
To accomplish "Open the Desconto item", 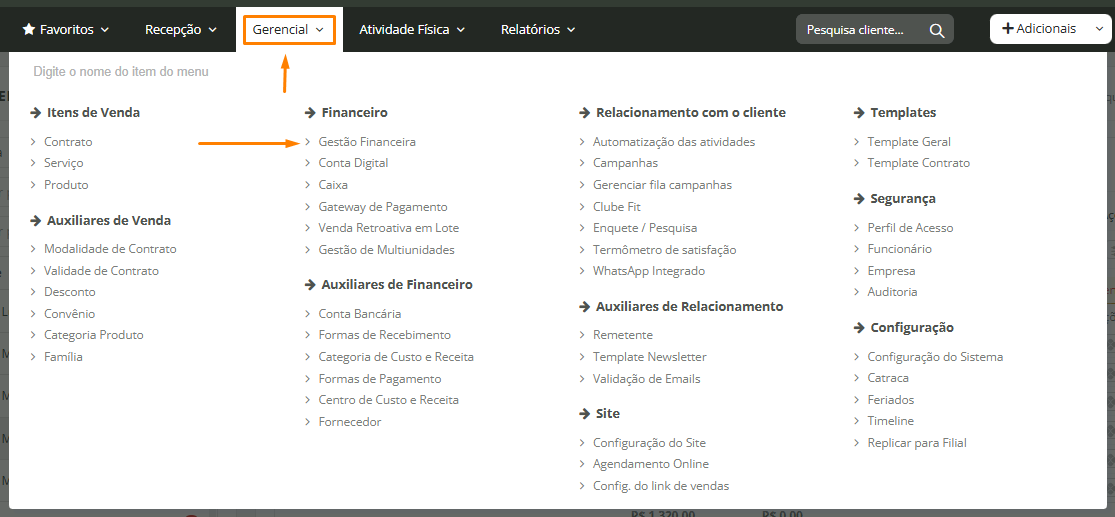I will (70, 292).
